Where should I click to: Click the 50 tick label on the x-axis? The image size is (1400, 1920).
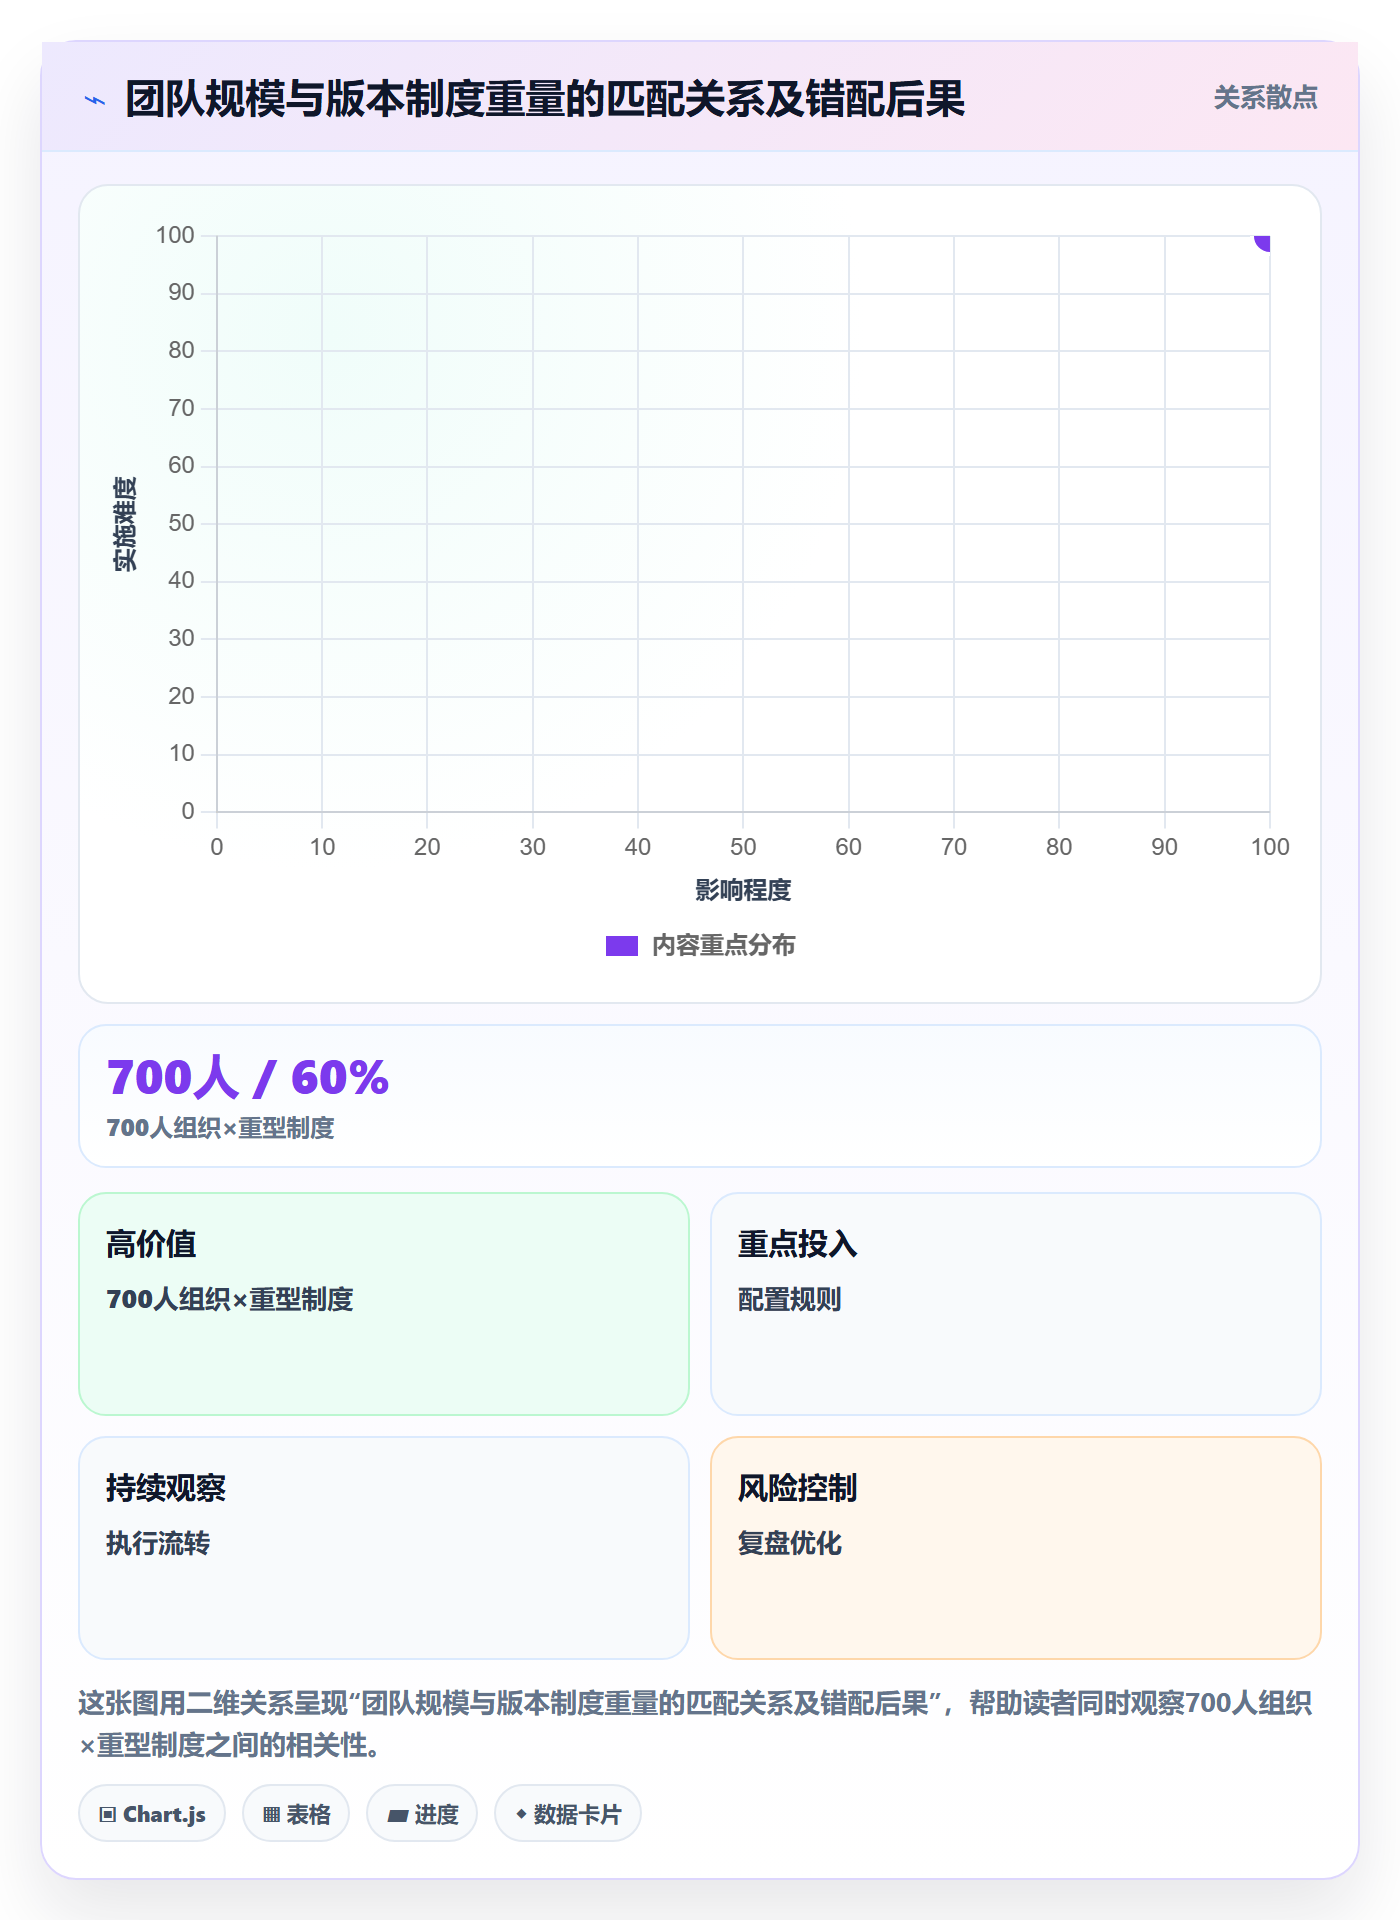743,847
